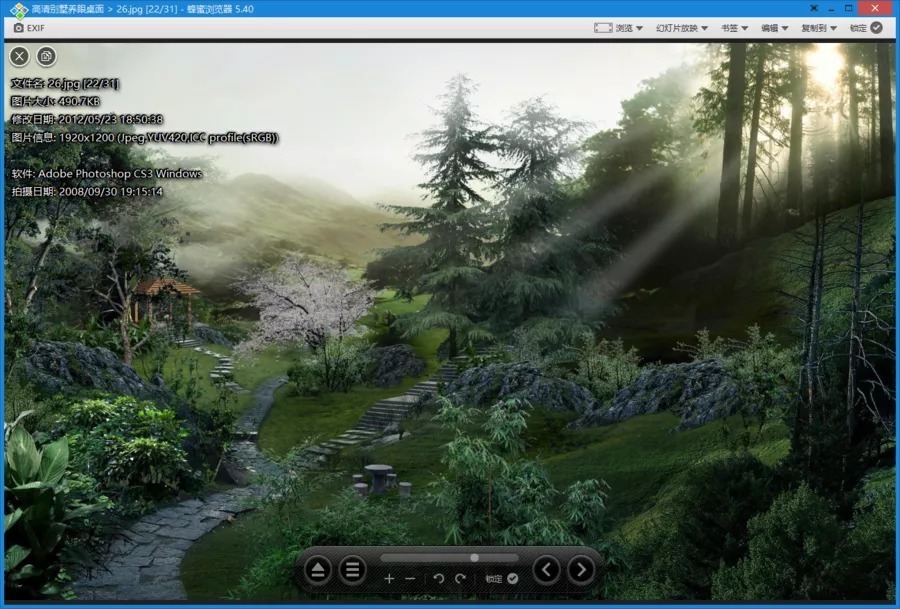Zoom out with the minus icon
This screenshot has width=900, height=609.
tap(410, 579)
